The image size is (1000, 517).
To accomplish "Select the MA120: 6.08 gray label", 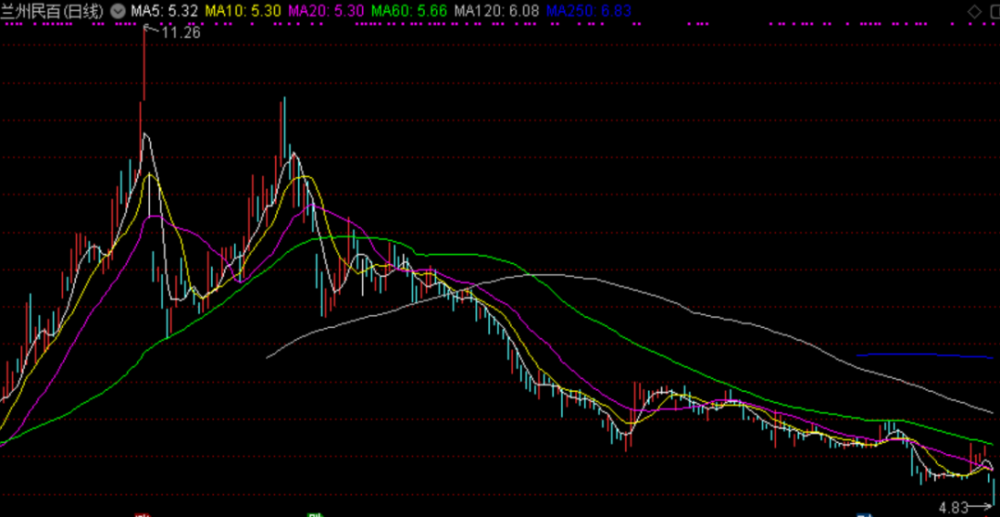I will pyautogui.click(x=496, y=11).
